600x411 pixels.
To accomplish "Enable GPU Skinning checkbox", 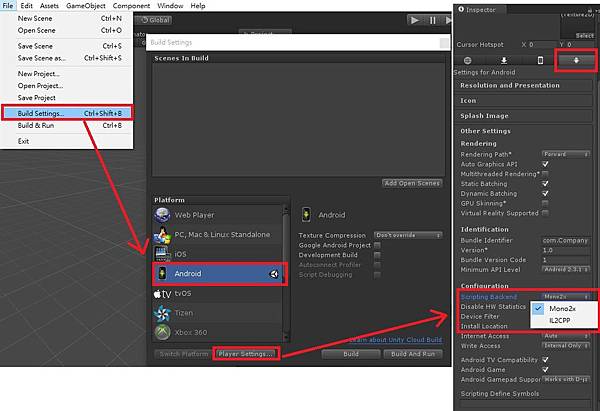I will point(545,203).
